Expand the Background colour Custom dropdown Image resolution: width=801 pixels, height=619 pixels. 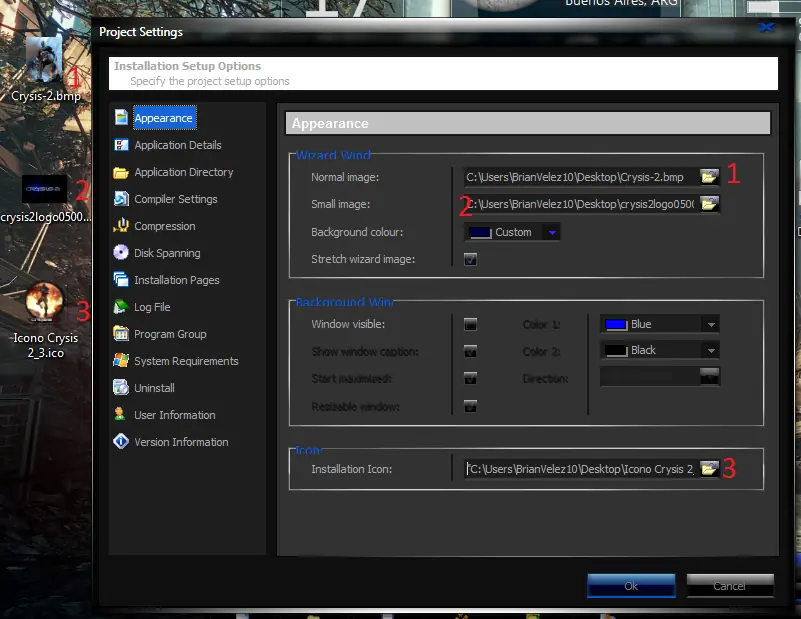552,232
